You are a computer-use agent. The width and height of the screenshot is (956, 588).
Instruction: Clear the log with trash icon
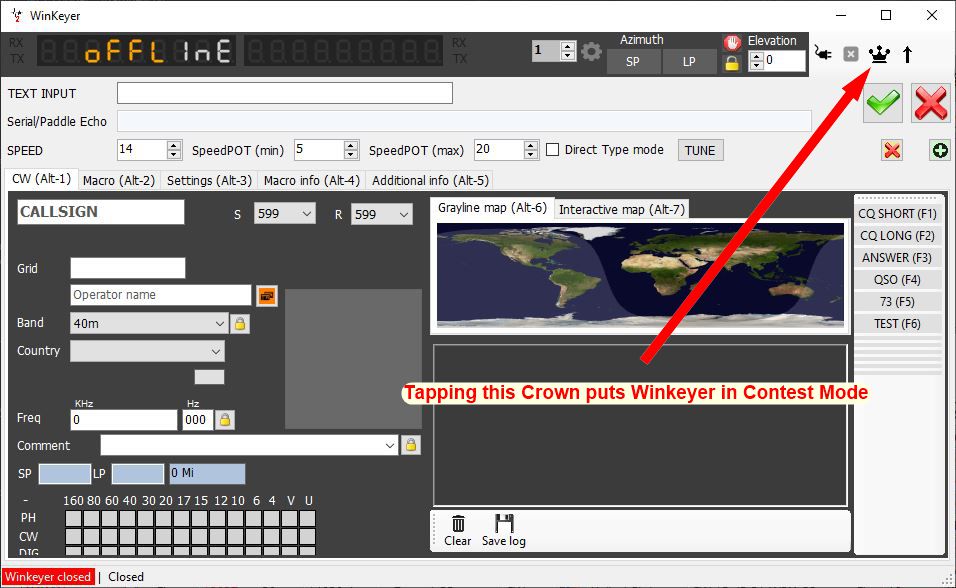point(458,531)
